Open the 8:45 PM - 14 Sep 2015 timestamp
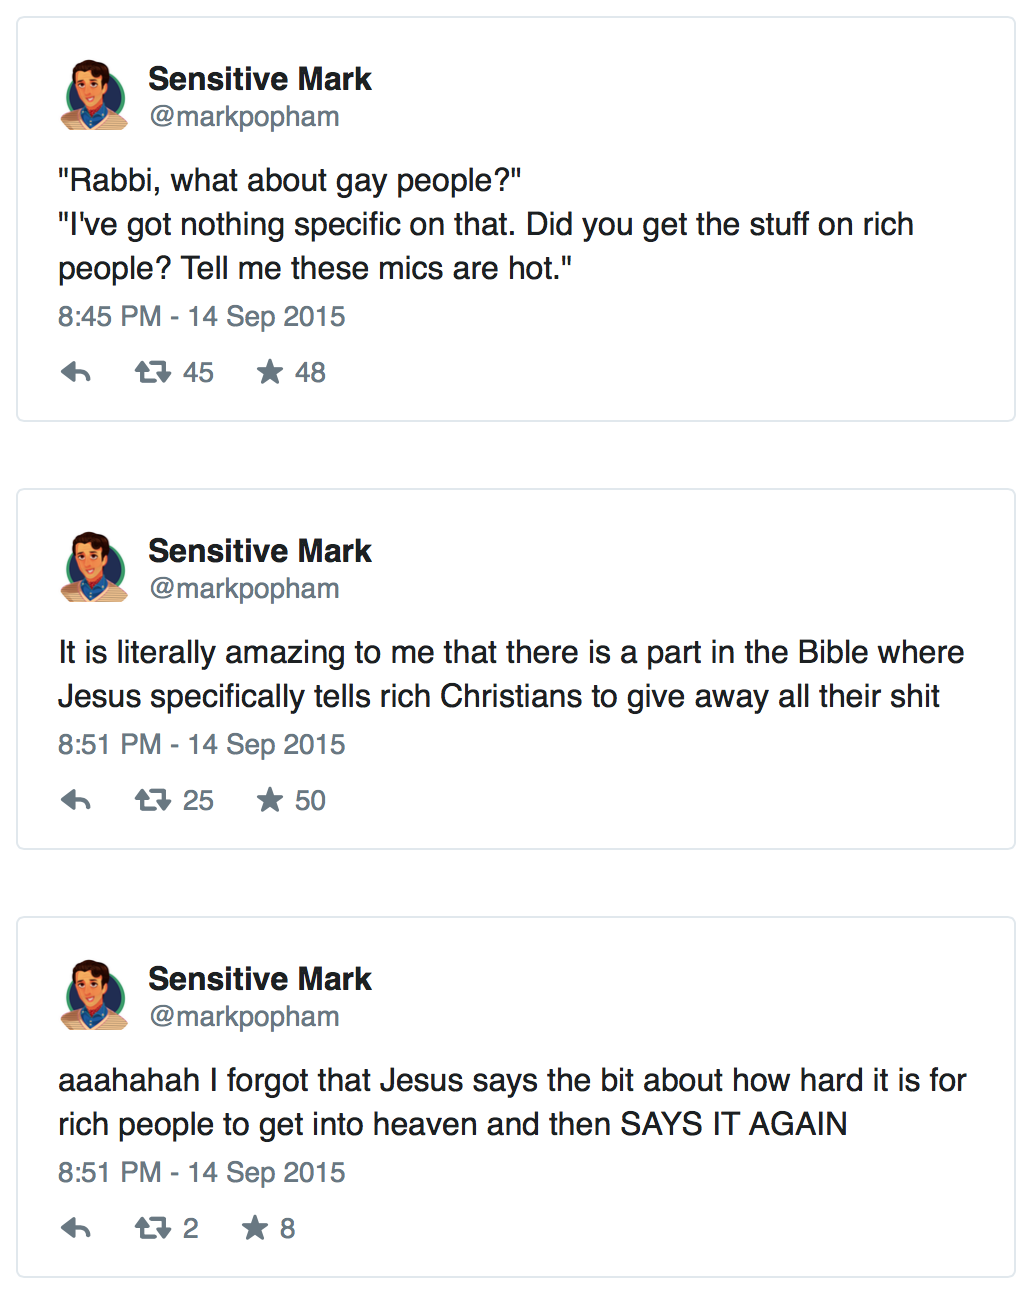This screenshot has width=1034, height=1298. pyautogui.click(x=201, y=317)
